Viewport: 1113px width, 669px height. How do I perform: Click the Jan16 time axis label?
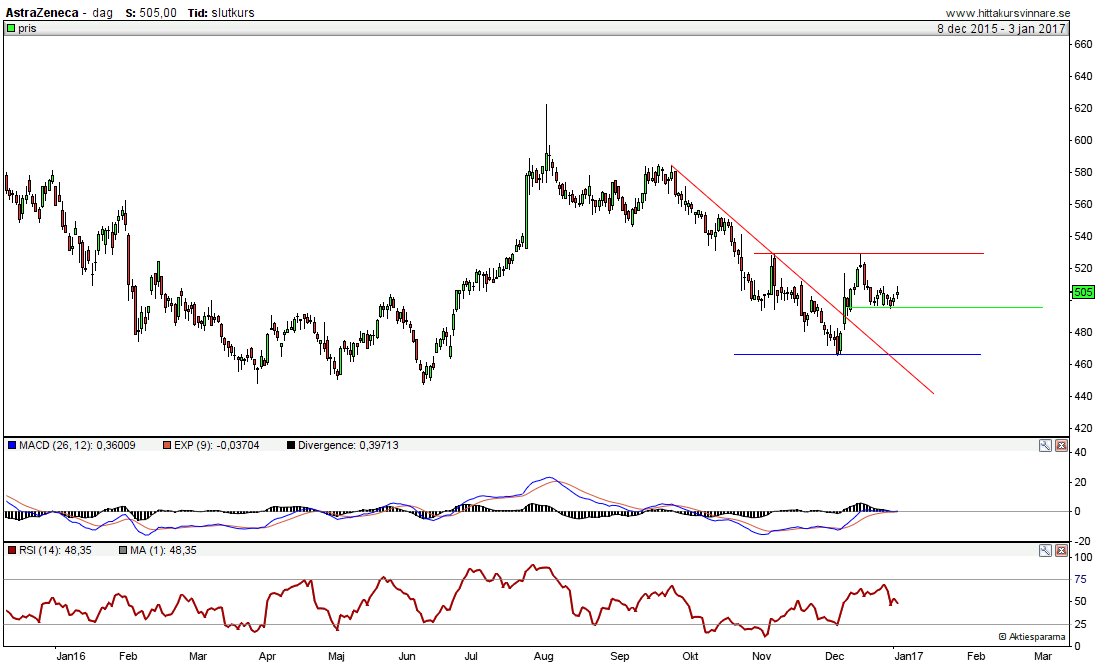point(71,656)
